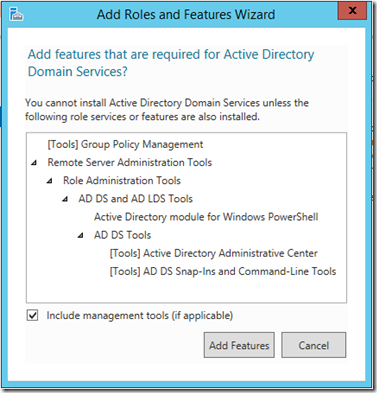Select Active Directory module for Windows PowerShell
Image resolution: width=377 pixels, height=393 pixels.
(206, 217)
